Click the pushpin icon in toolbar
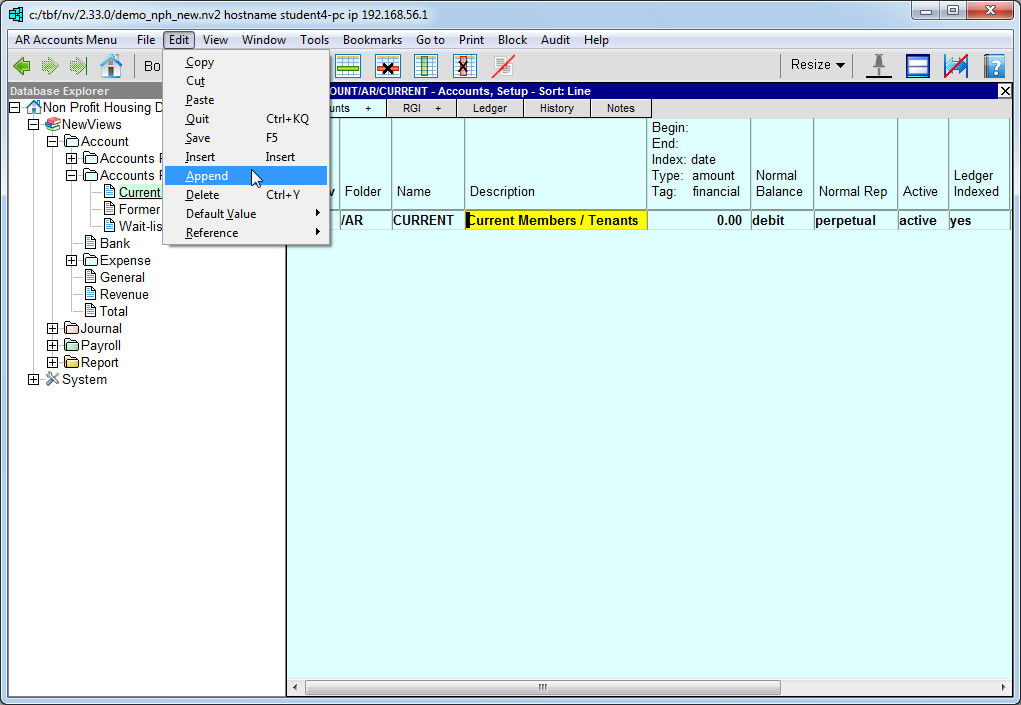This screenshot has width=1021, height=705. (x=878, y=66)
